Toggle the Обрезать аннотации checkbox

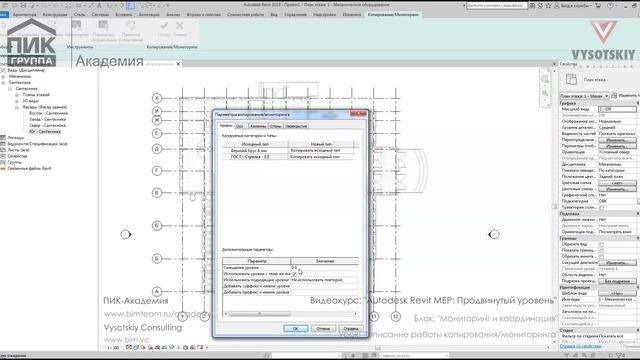click(x=601, y=257)
